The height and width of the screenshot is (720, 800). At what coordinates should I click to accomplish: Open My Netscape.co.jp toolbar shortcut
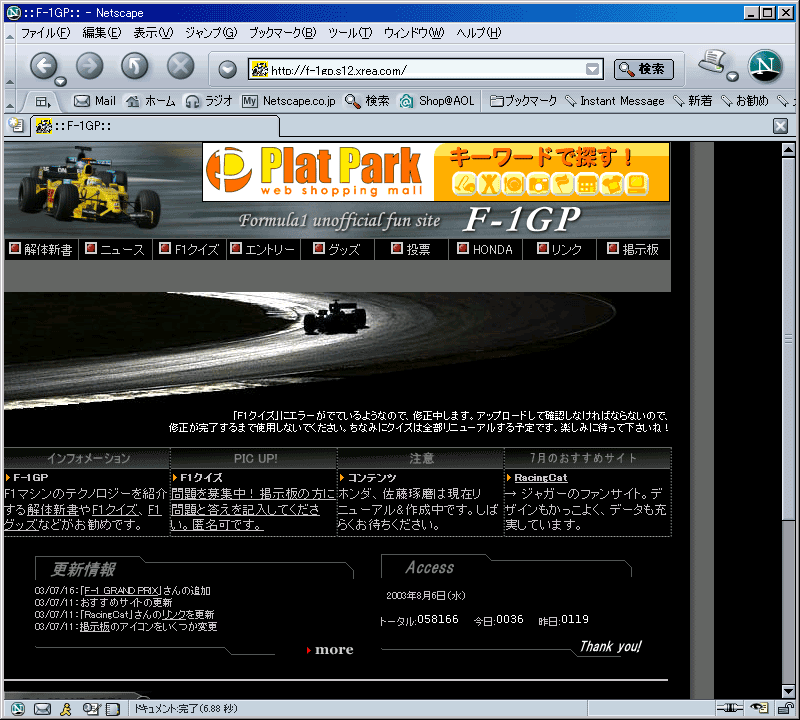point(289,101)
